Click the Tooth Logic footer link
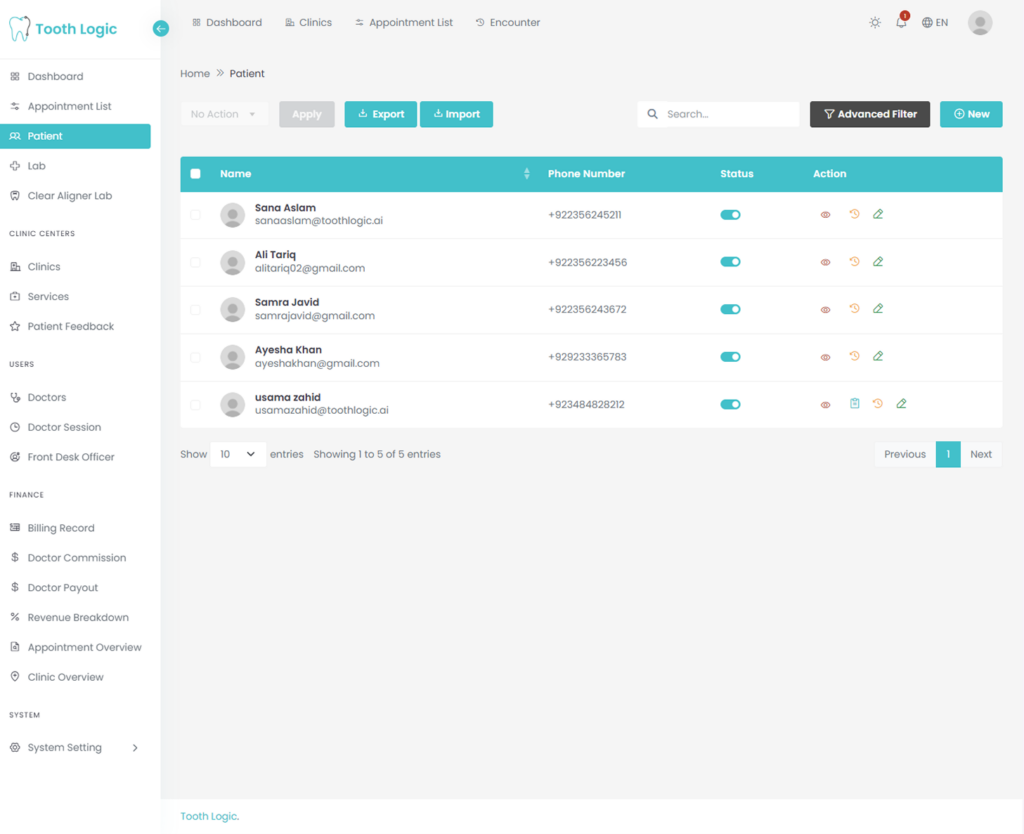 coord(210,816)
